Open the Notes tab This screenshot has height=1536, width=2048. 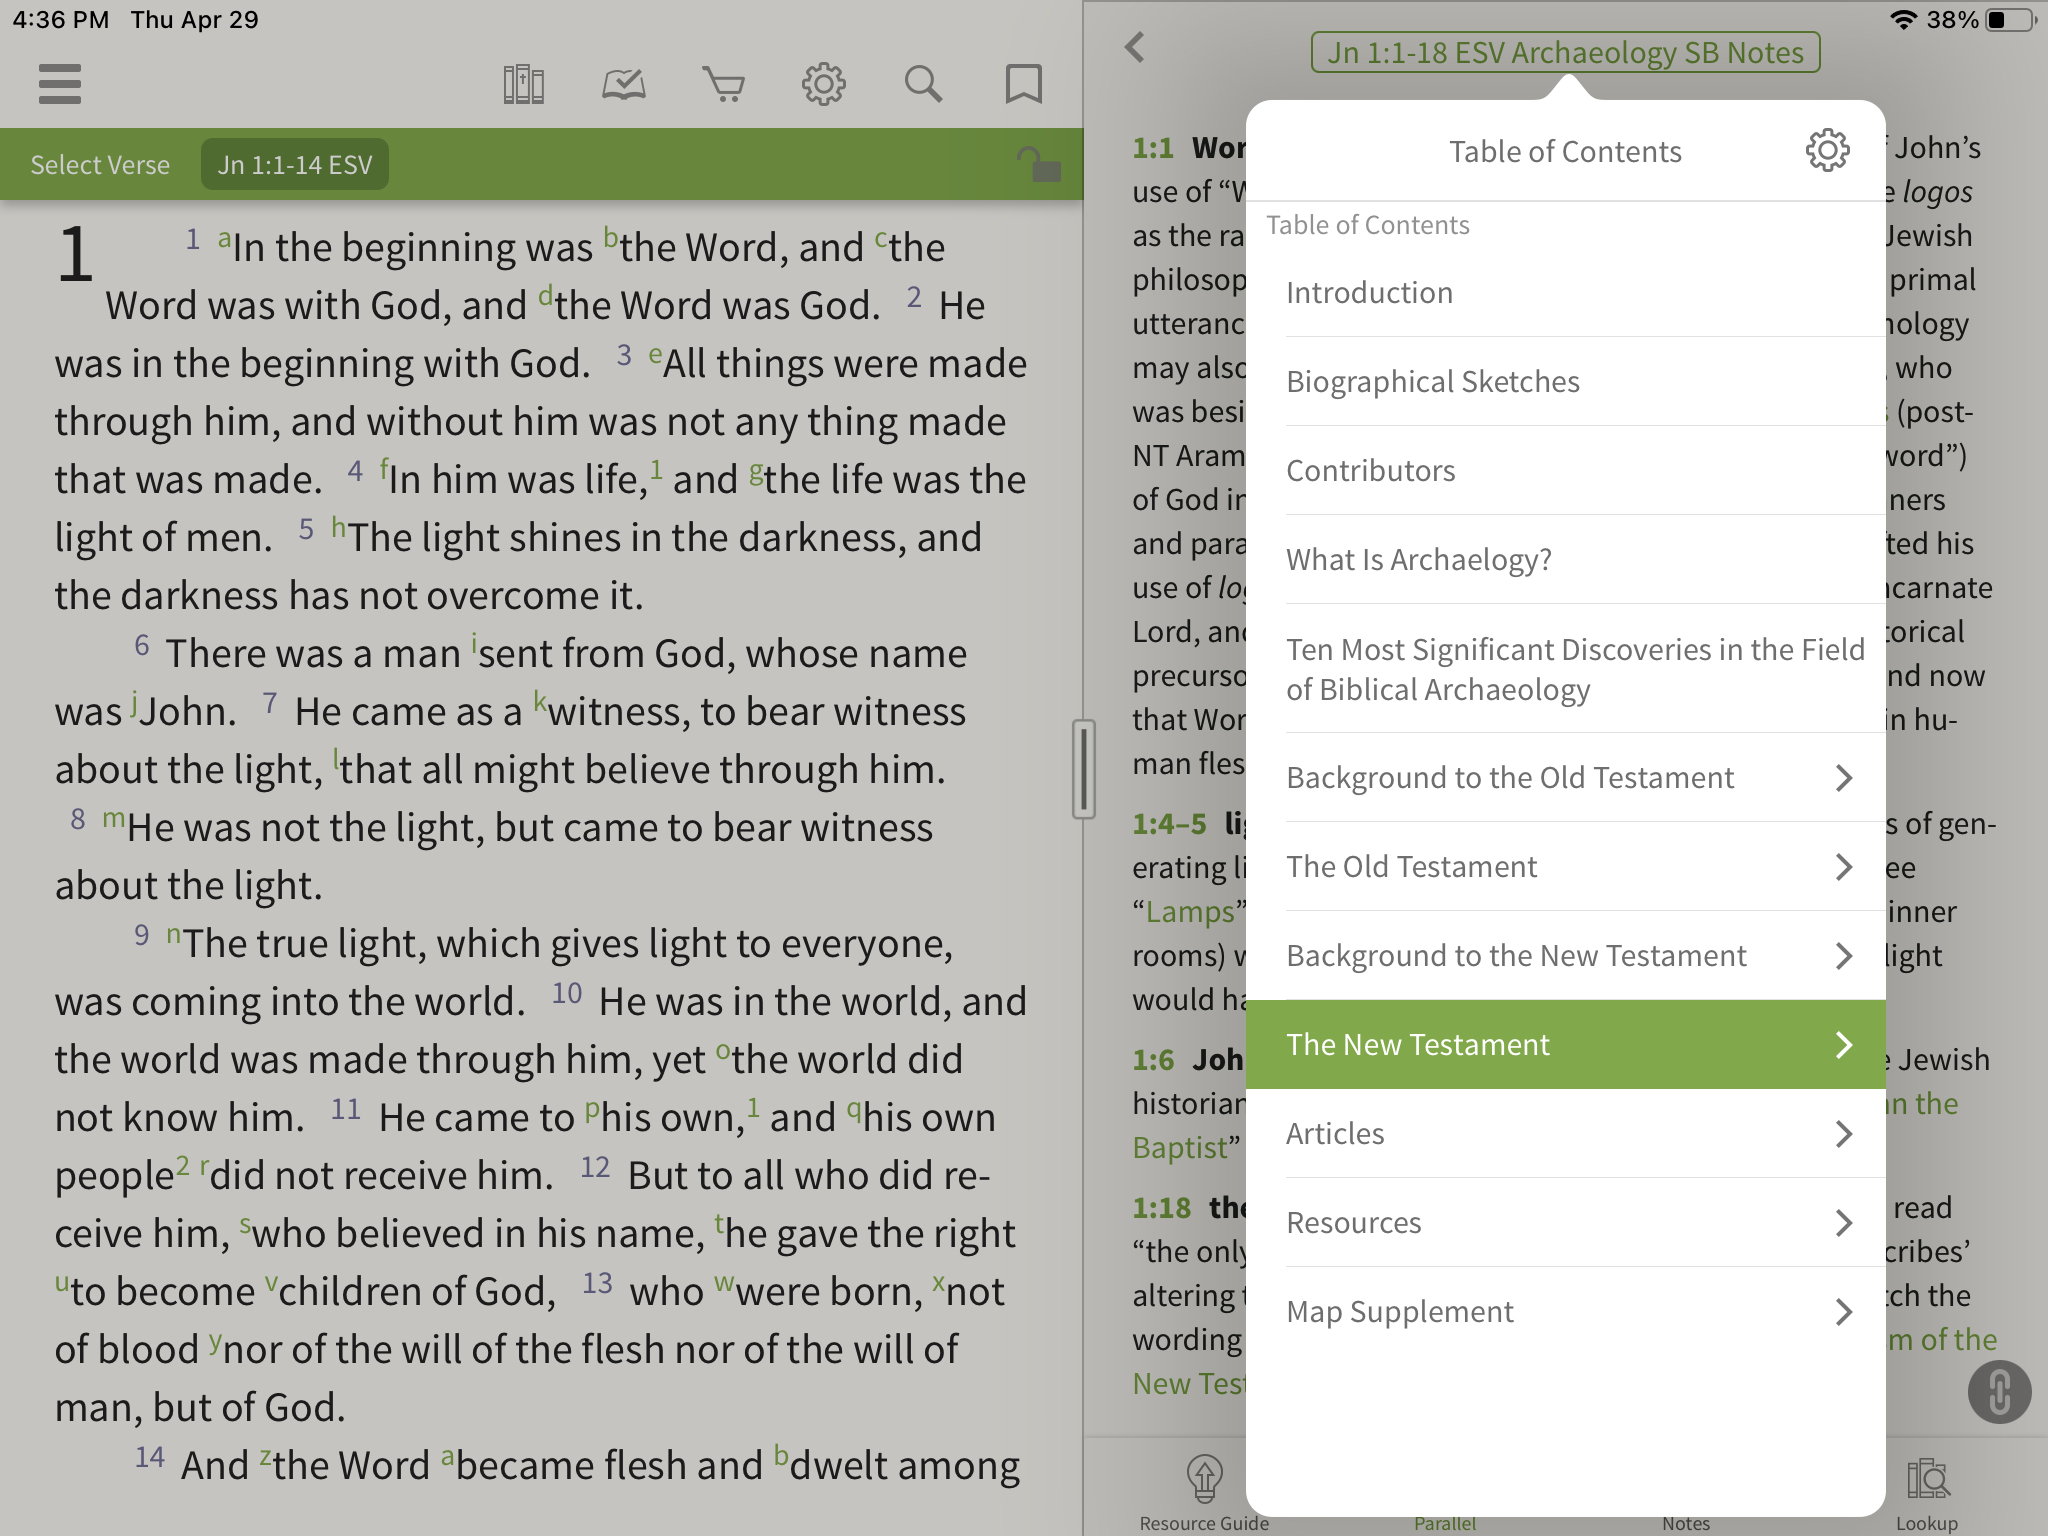(1686, 1523)
